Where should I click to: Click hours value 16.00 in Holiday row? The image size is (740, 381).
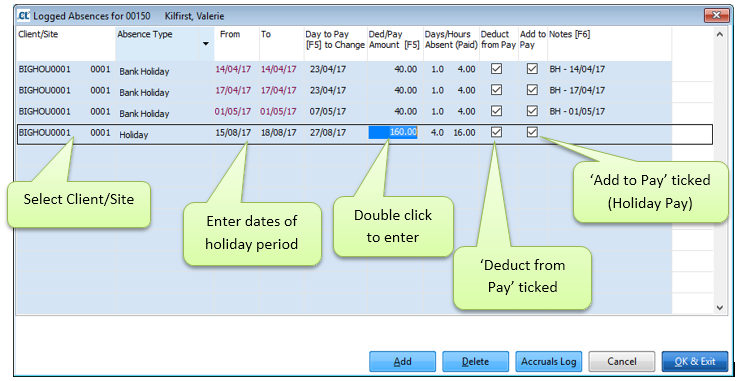pyautogui.click(x=464, y=133)
